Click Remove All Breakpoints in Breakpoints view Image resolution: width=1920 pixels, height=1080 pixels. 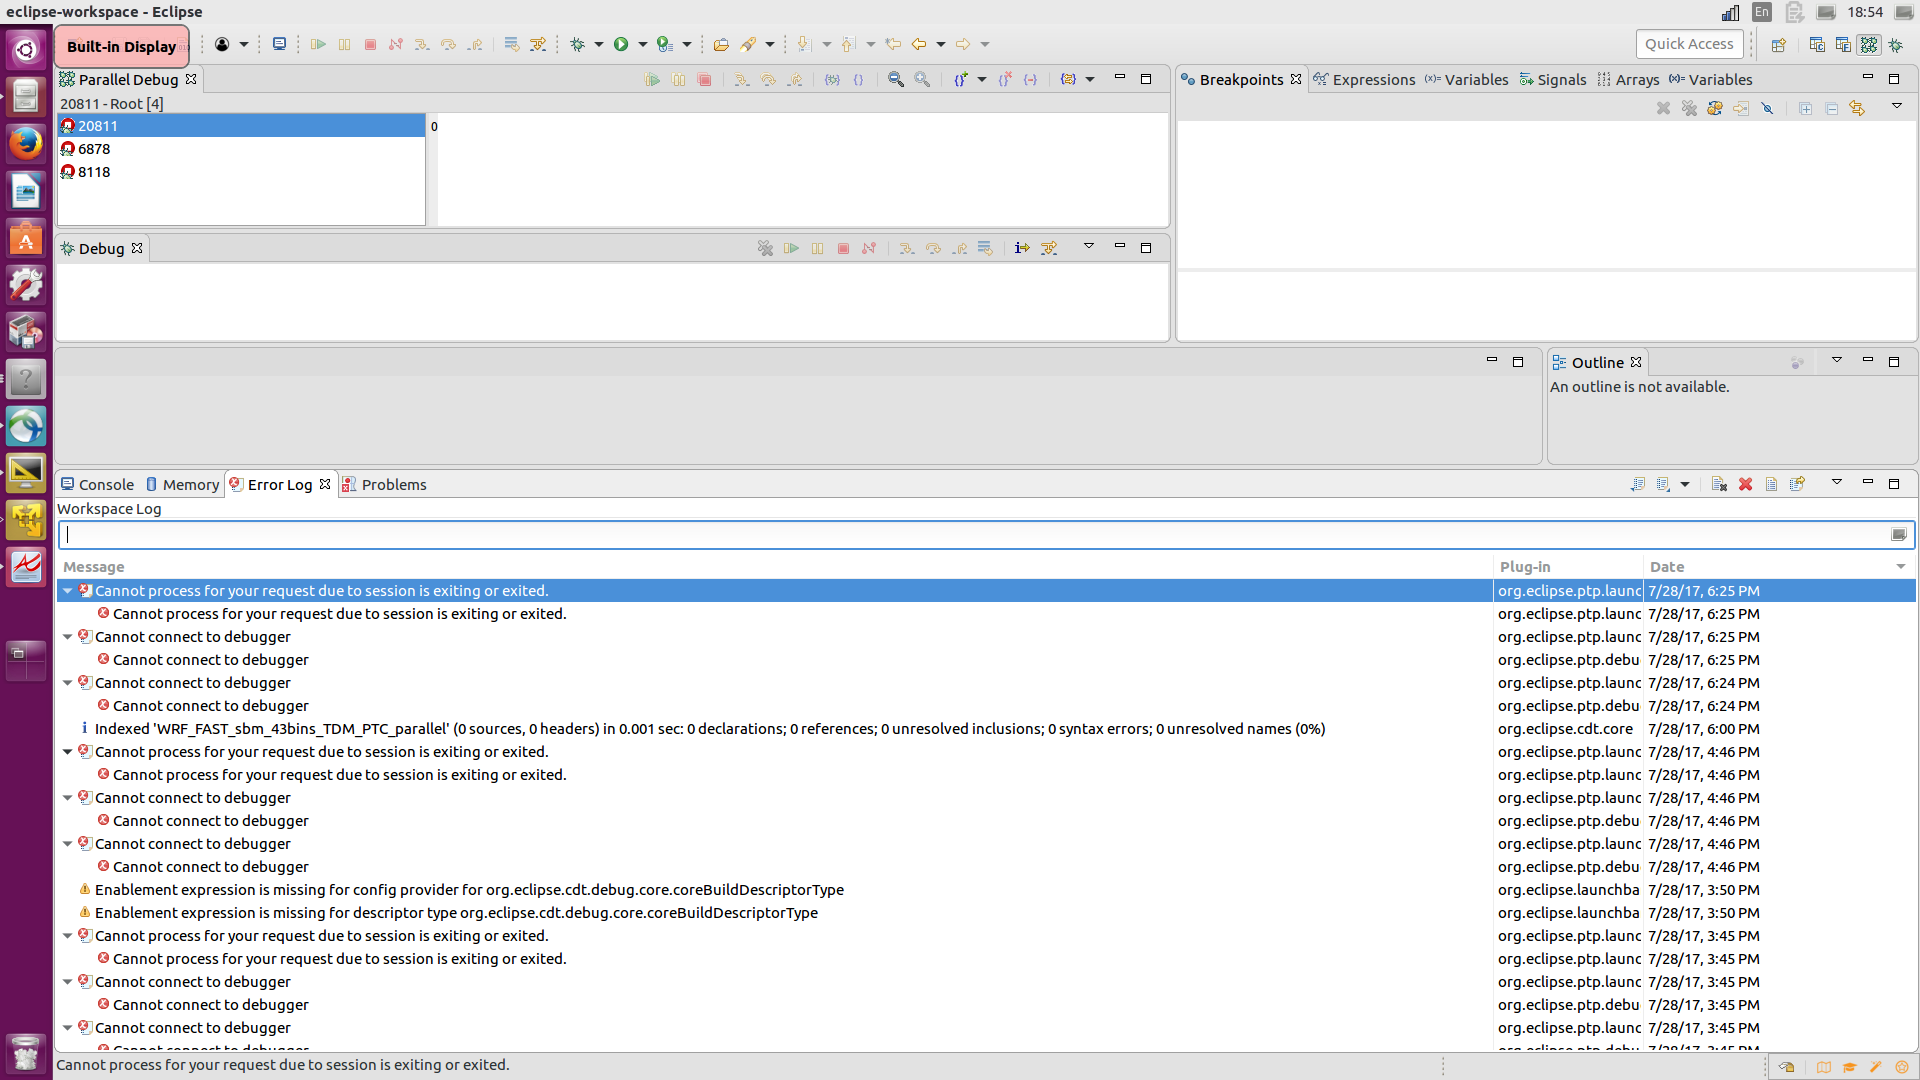pyautogui.click(x=1689, y=108)
